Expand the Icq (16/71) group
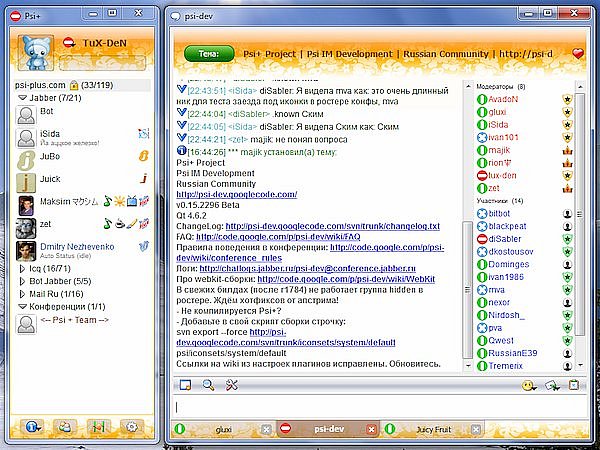 pos(22,268)
